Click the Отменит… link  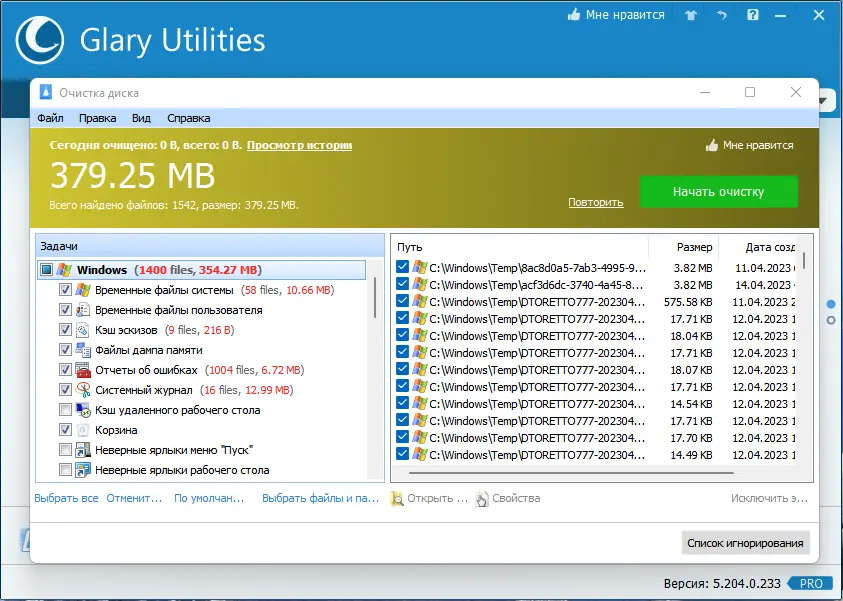(134, 498)
